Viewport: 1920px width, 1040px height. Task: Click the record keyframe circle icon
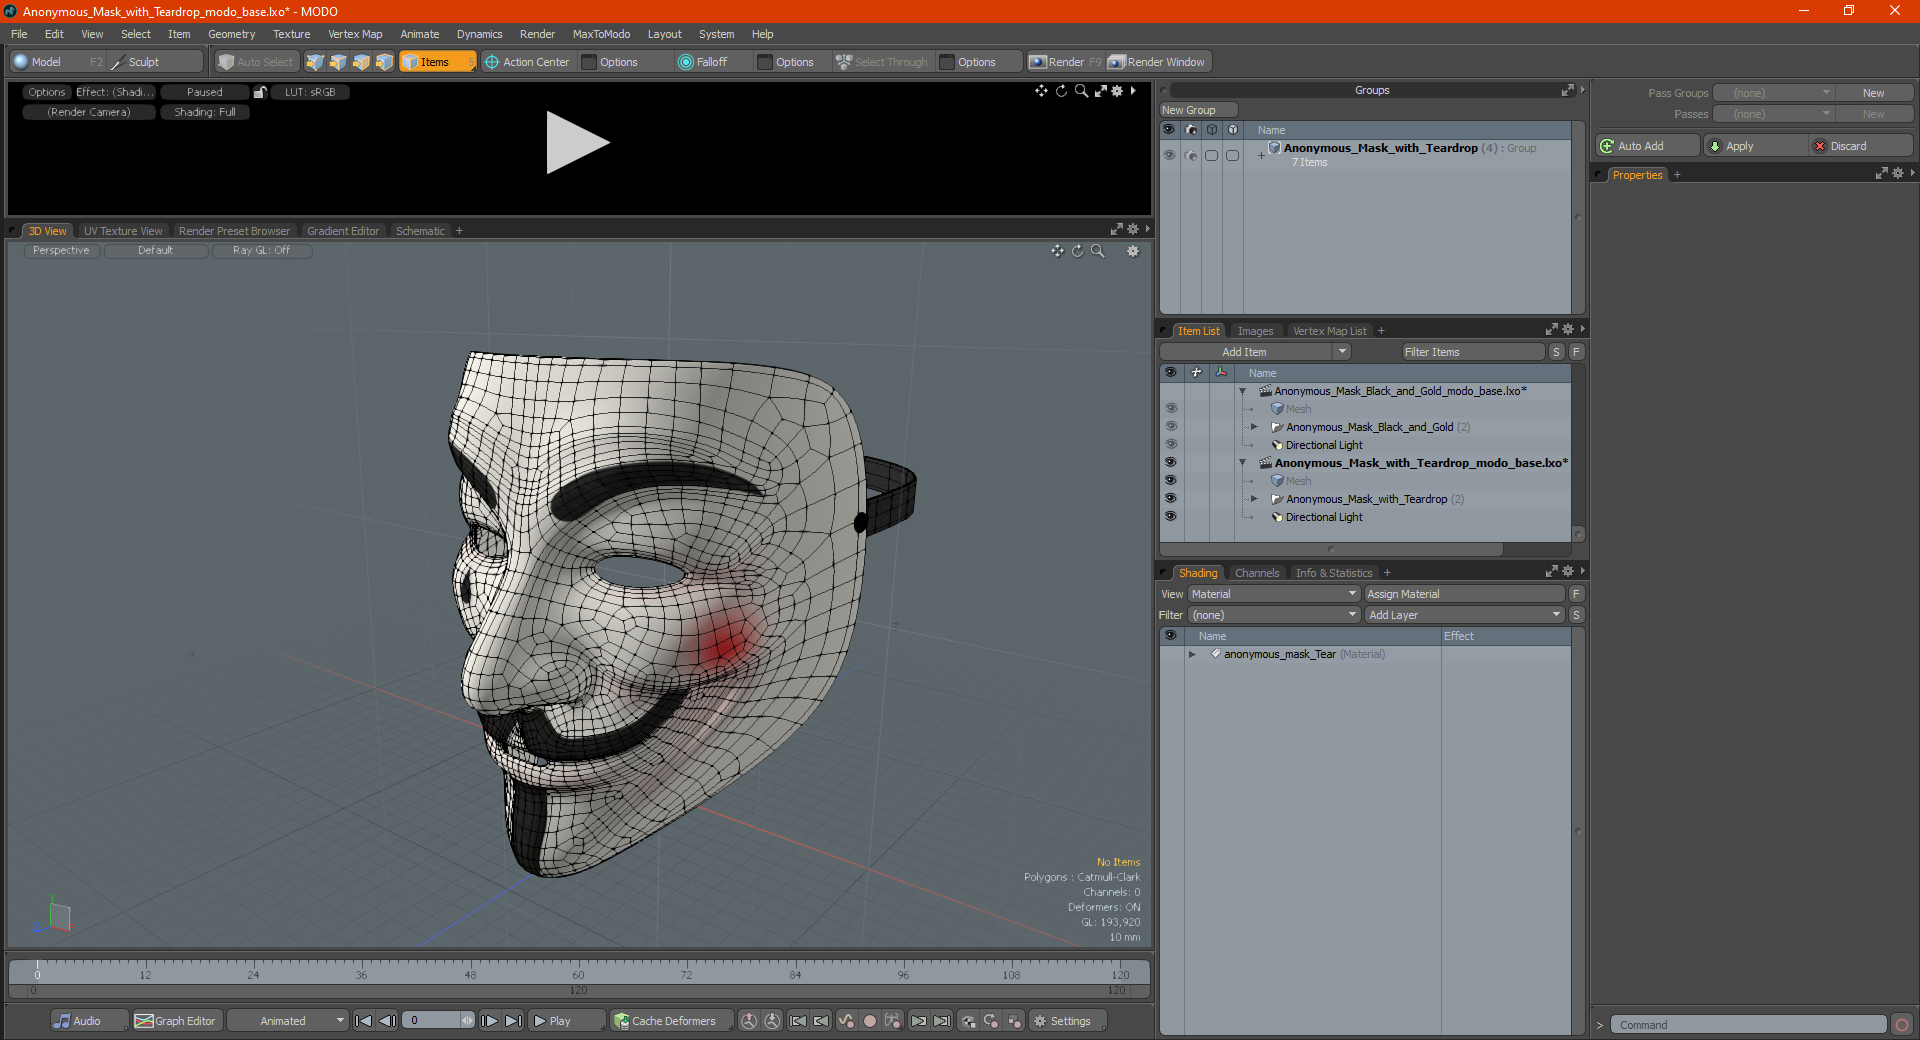coord(870,1021)
